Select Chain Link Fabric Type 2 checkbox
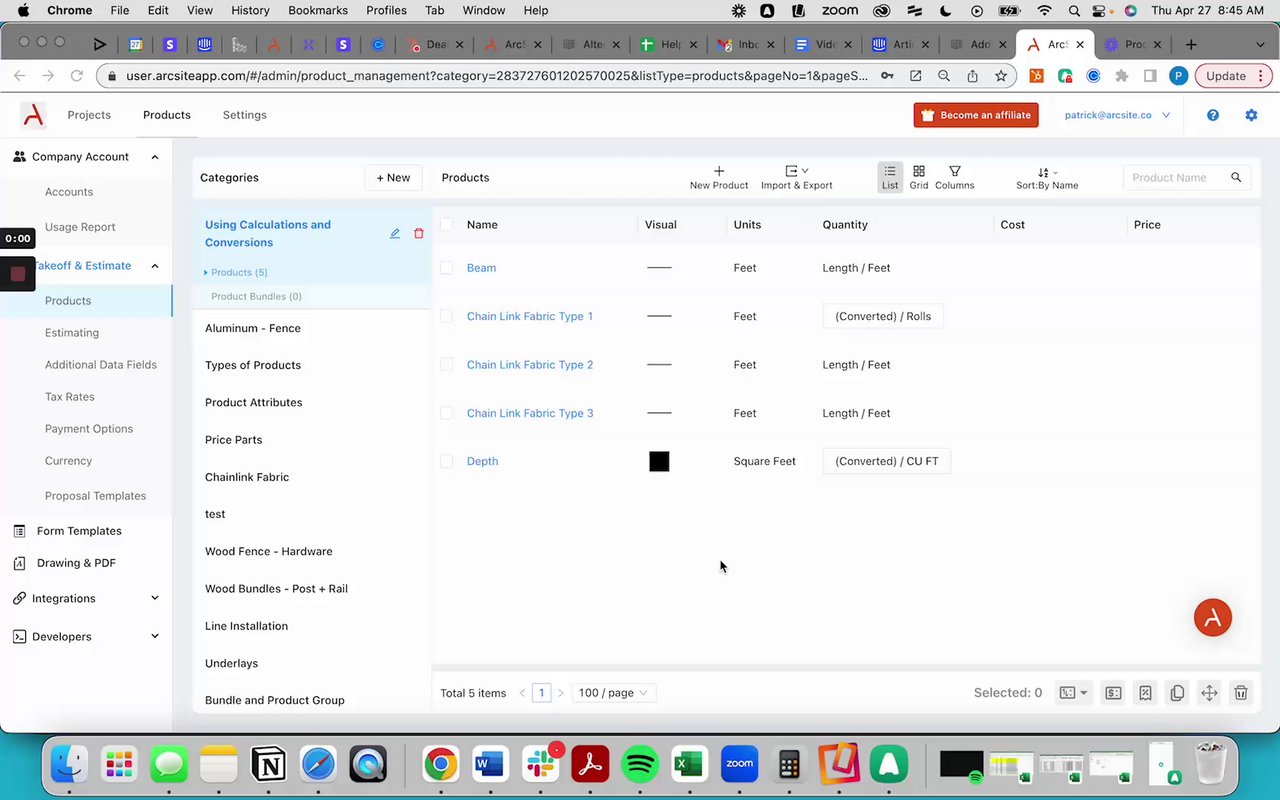Image resolution: width=1280 pixels, height=800 pixels. [447, 365]
